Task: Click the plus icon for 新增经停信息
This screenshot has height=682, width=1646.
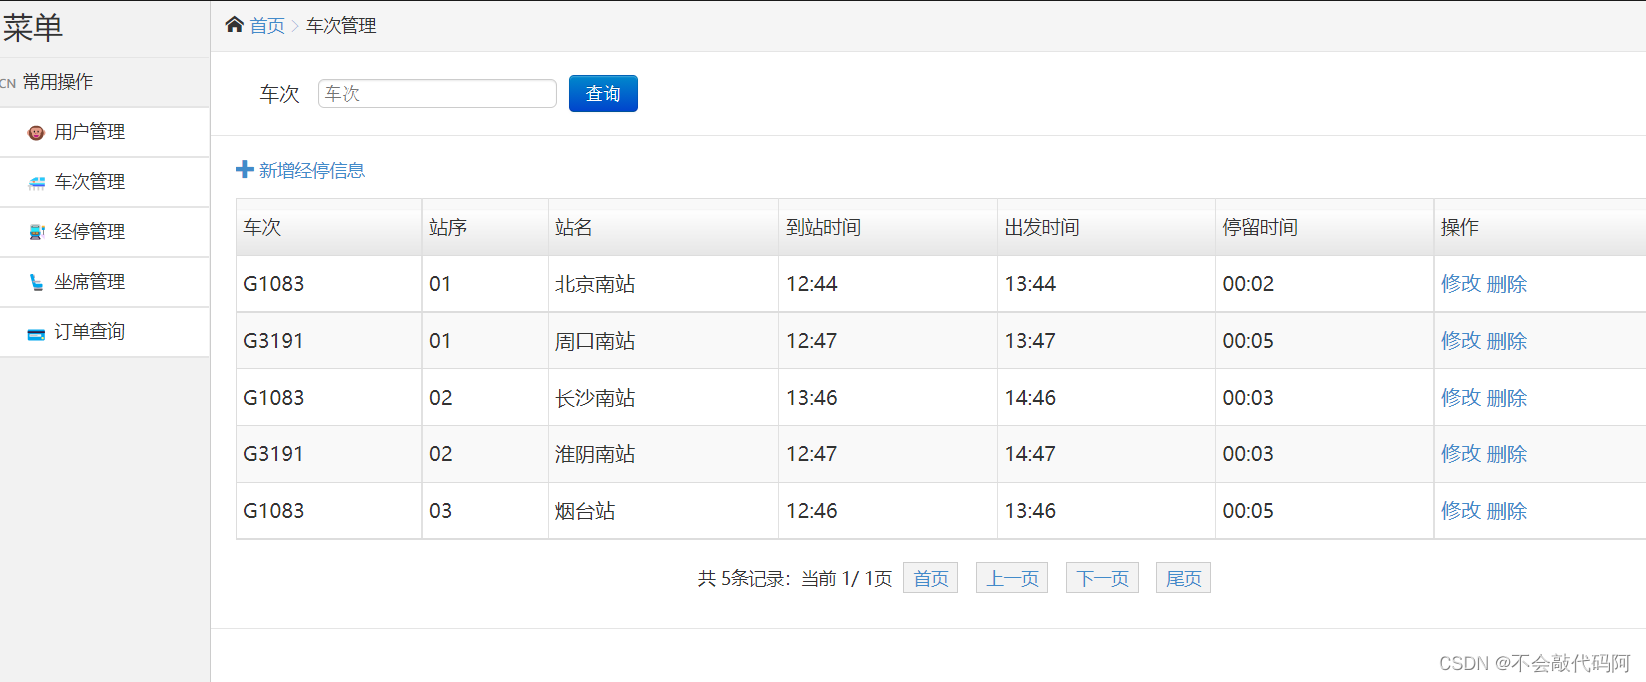Action: tap(244, 169)
